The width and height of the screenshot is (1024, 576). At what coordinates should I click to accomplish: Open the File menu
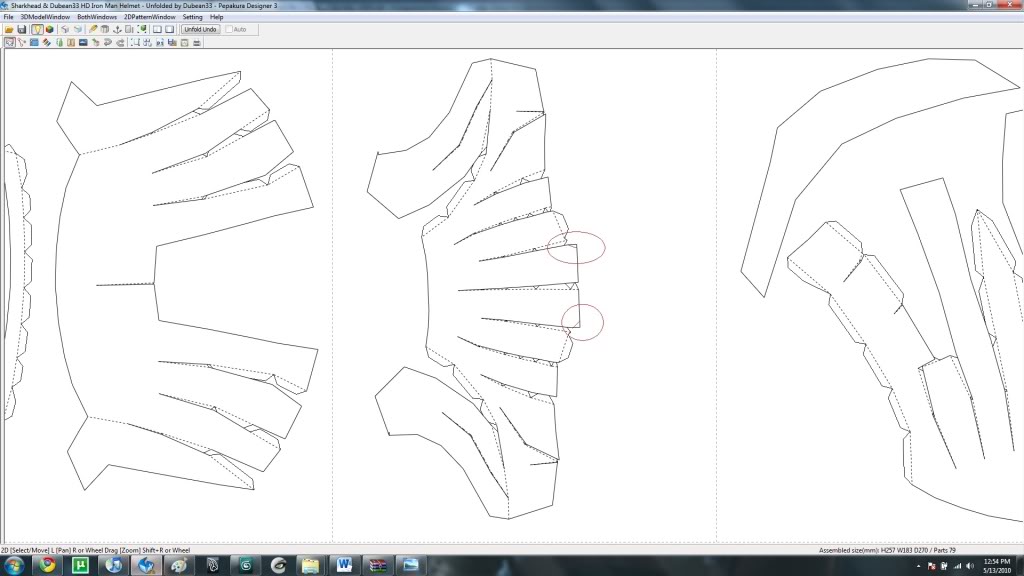(x=8, y=17)
